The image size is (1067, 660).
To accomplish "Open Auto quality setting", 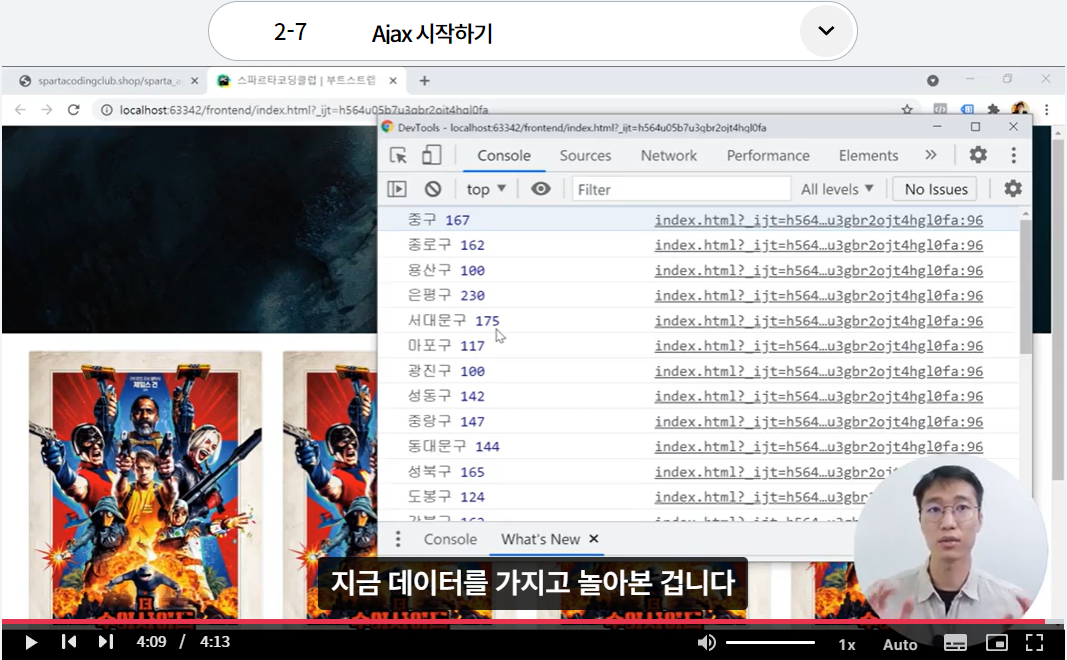I will 900,644.
